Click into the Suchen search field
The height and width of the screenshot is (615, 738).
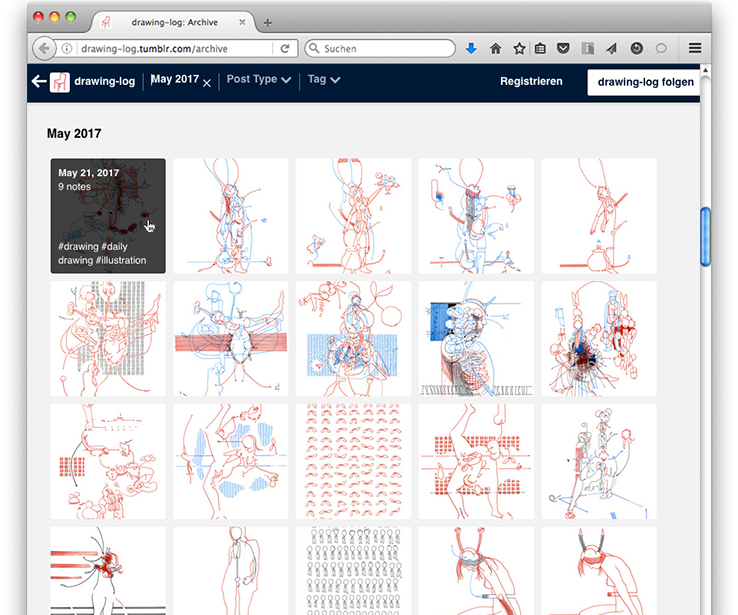pyautogui.click(x=380, y=48)
